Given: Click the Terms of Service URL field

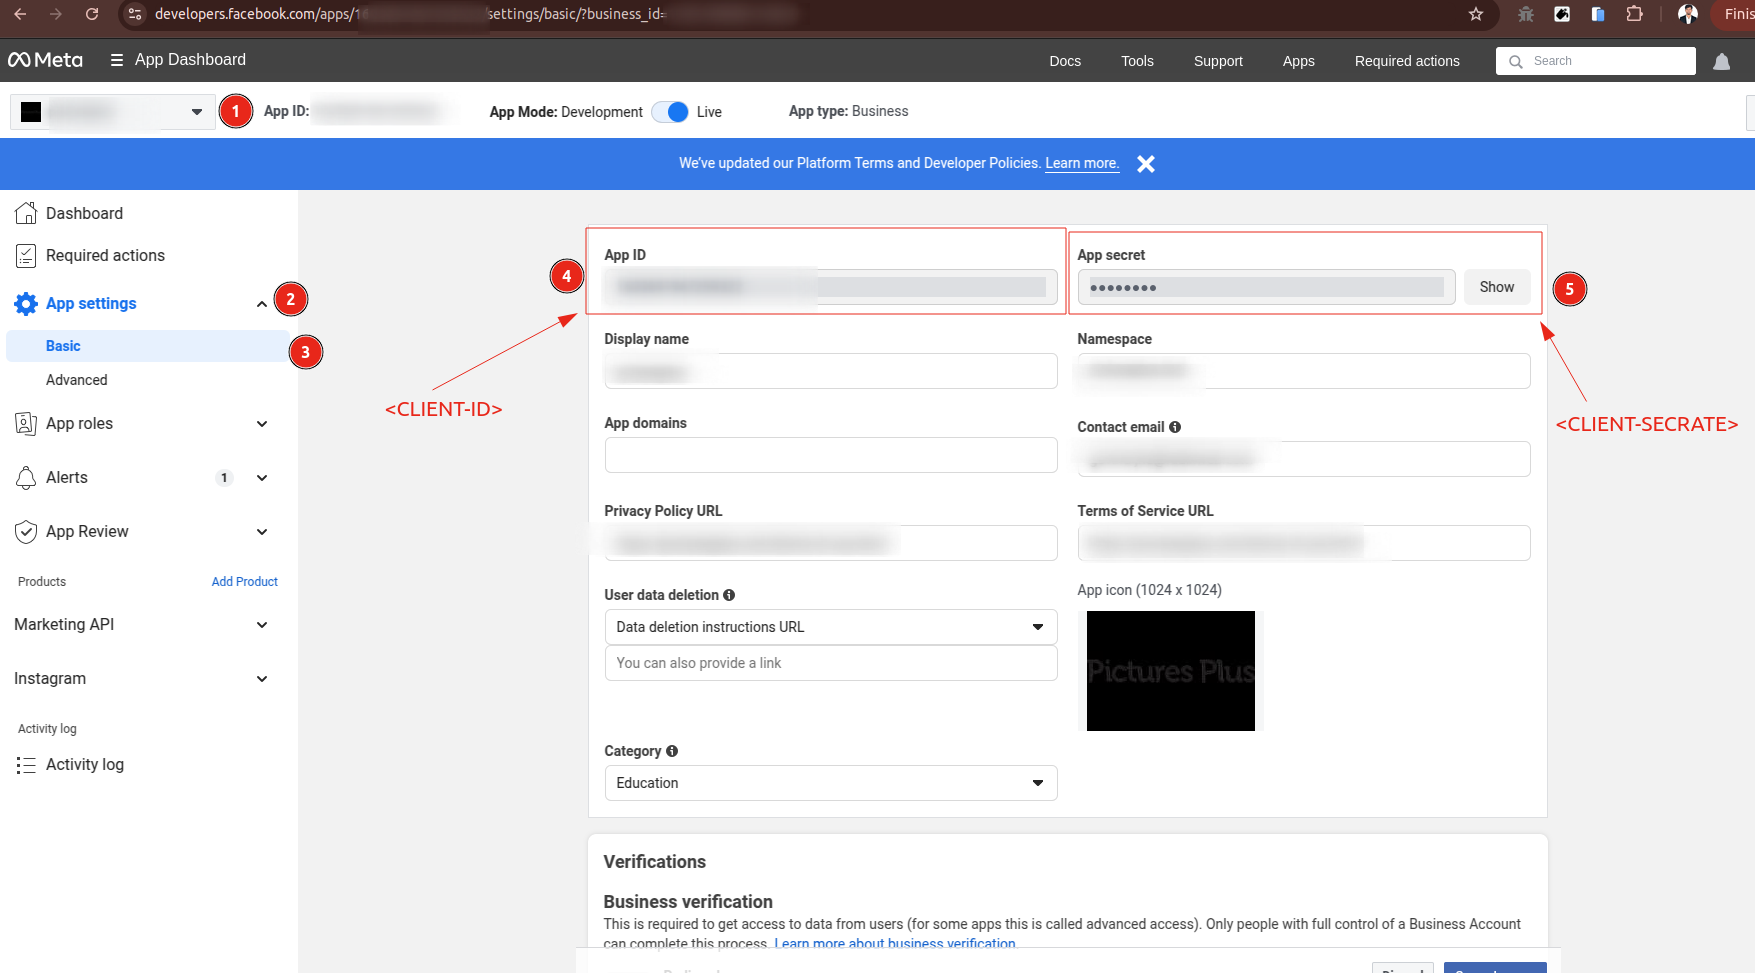Looking at the screenshot, I should 1304,543.
